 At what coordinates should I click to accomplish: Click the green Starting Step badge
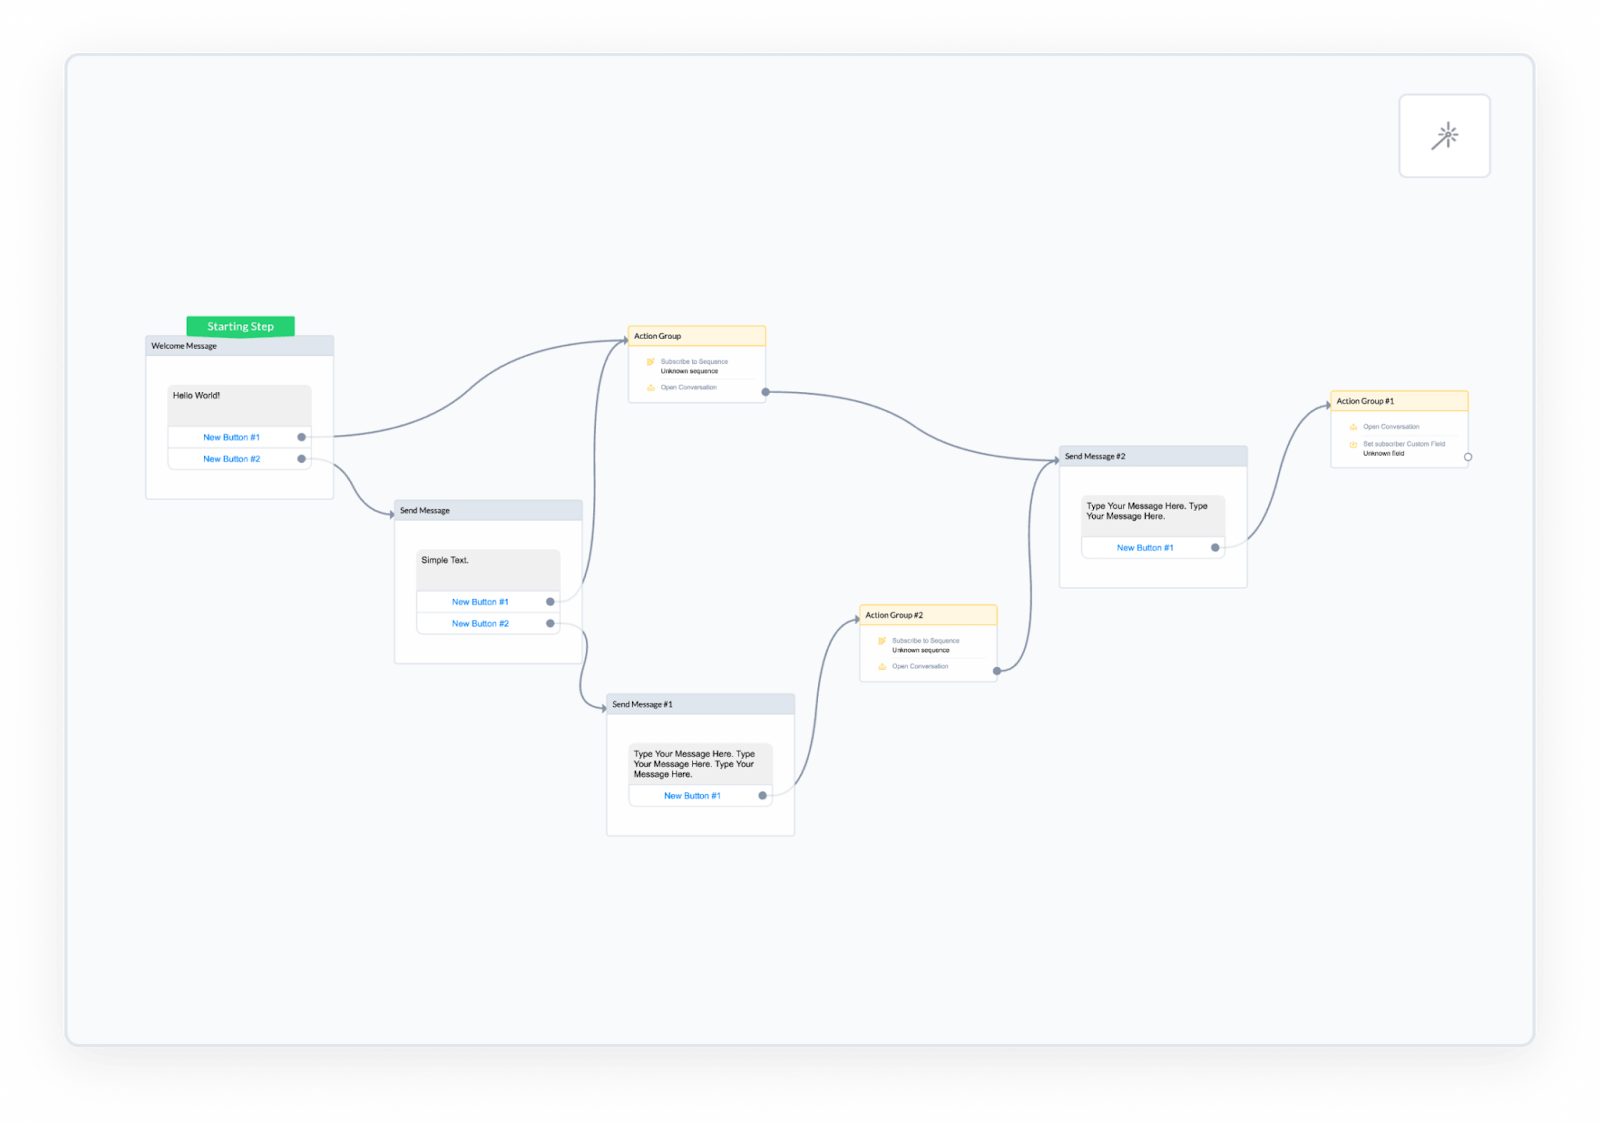pyautogui.click(x=240, y=326)
